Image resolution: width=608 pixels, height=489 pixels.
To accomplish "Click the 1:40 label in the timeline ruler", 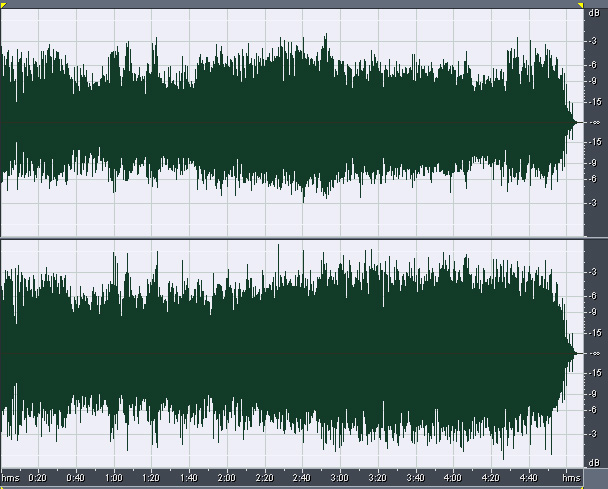I will pos(188,477).
